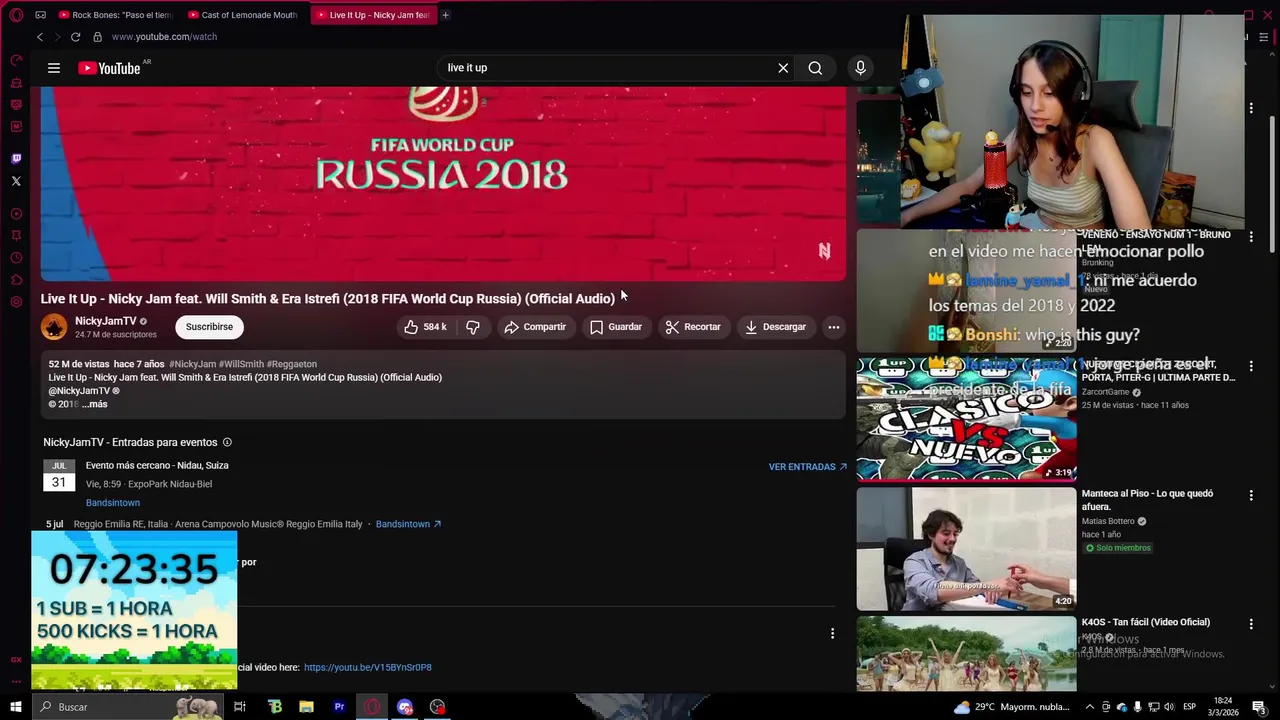This screenshot has height=720, width=1280.
Task: Start voice search with microphone
Action: click(860, 68)
